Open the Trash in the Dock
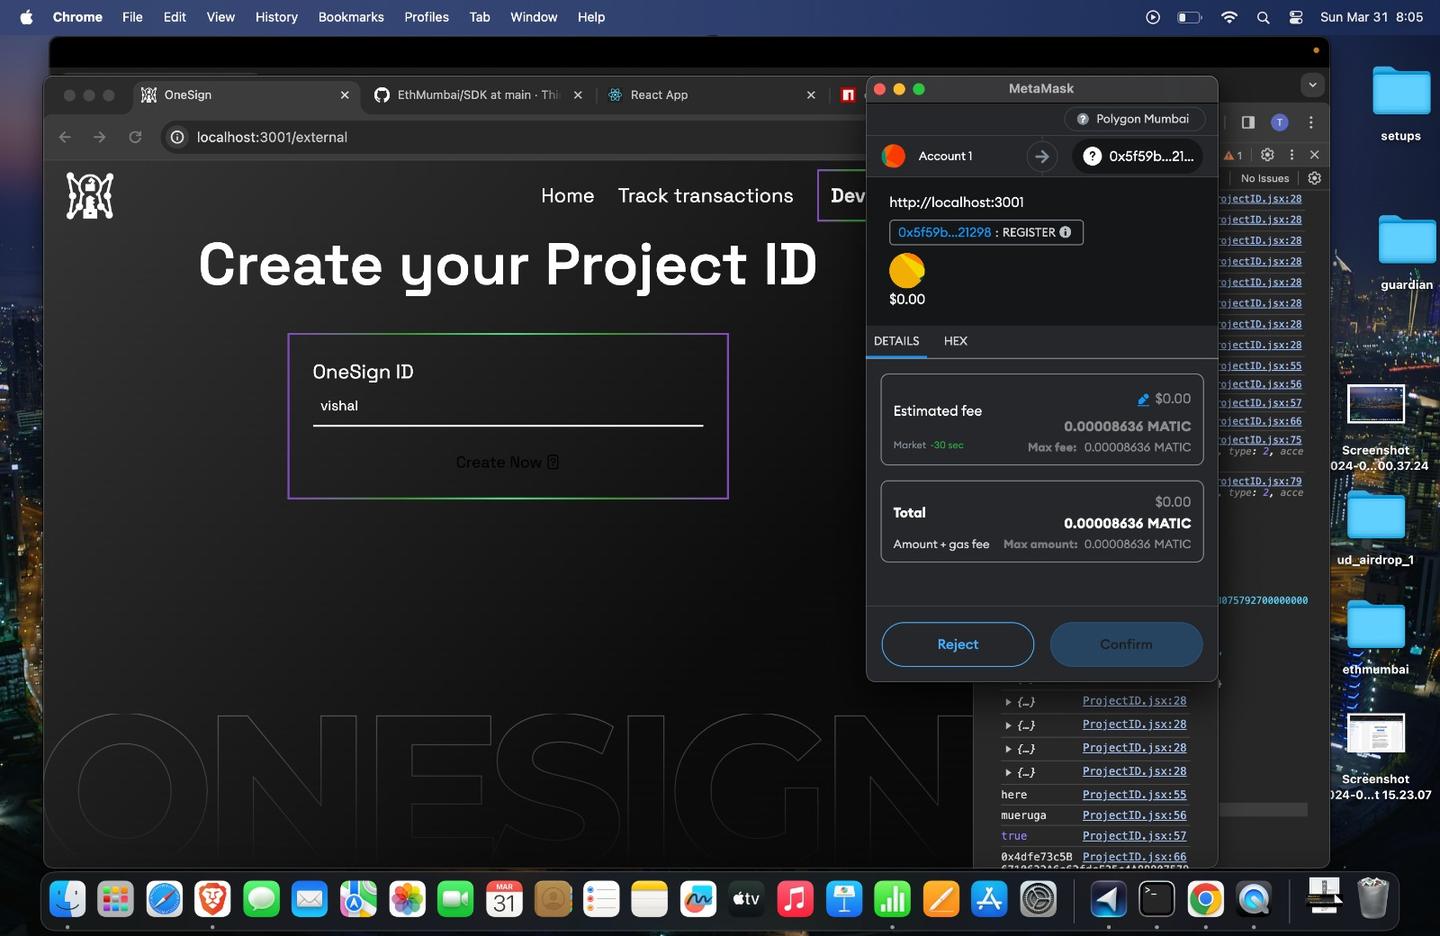 click(1373, 898)
